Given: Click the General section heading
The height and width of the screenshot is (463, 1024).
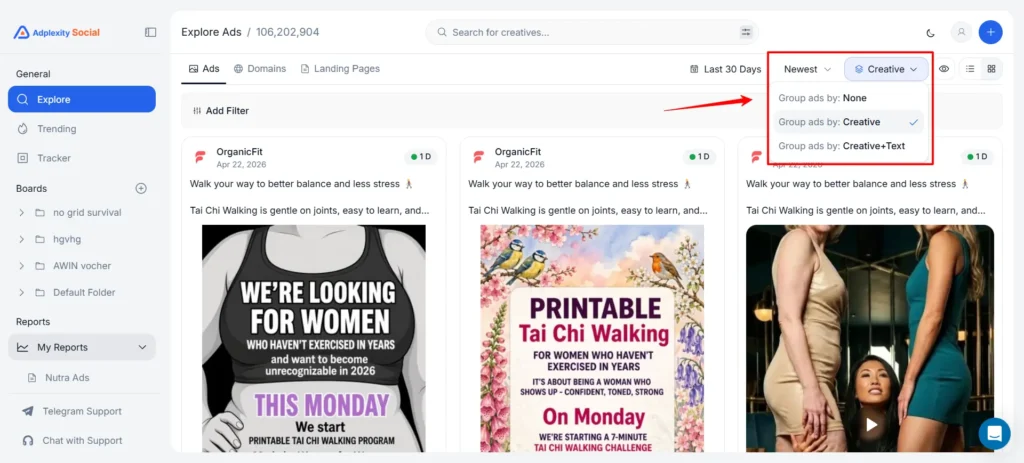Looking at the screenshot, I should (33, 74).
